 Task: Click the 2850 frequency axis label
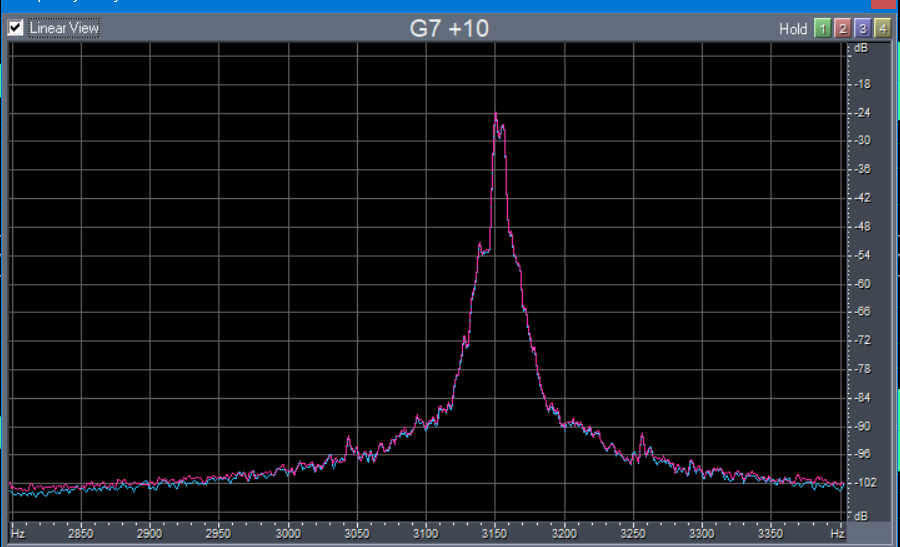pyautogui.click(x=80, y=534)
